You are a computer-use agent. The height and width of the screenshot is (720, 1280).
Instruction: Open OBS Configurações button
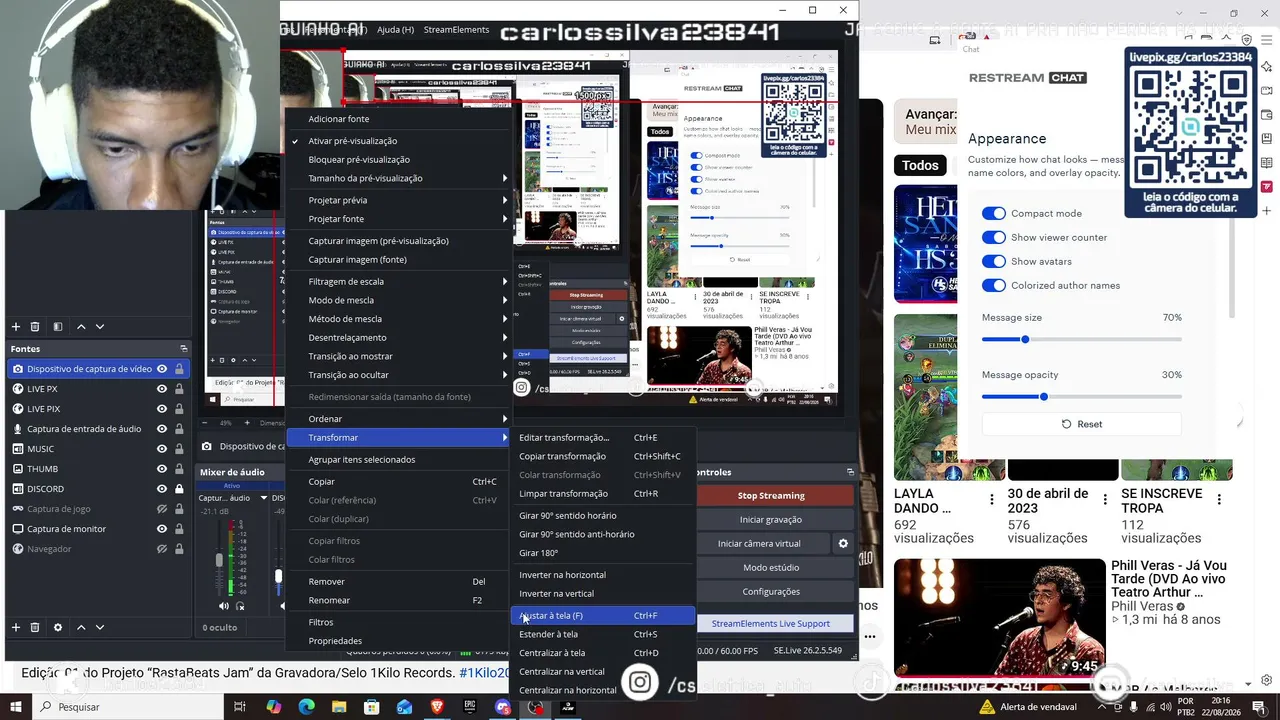tap(771, 591)
